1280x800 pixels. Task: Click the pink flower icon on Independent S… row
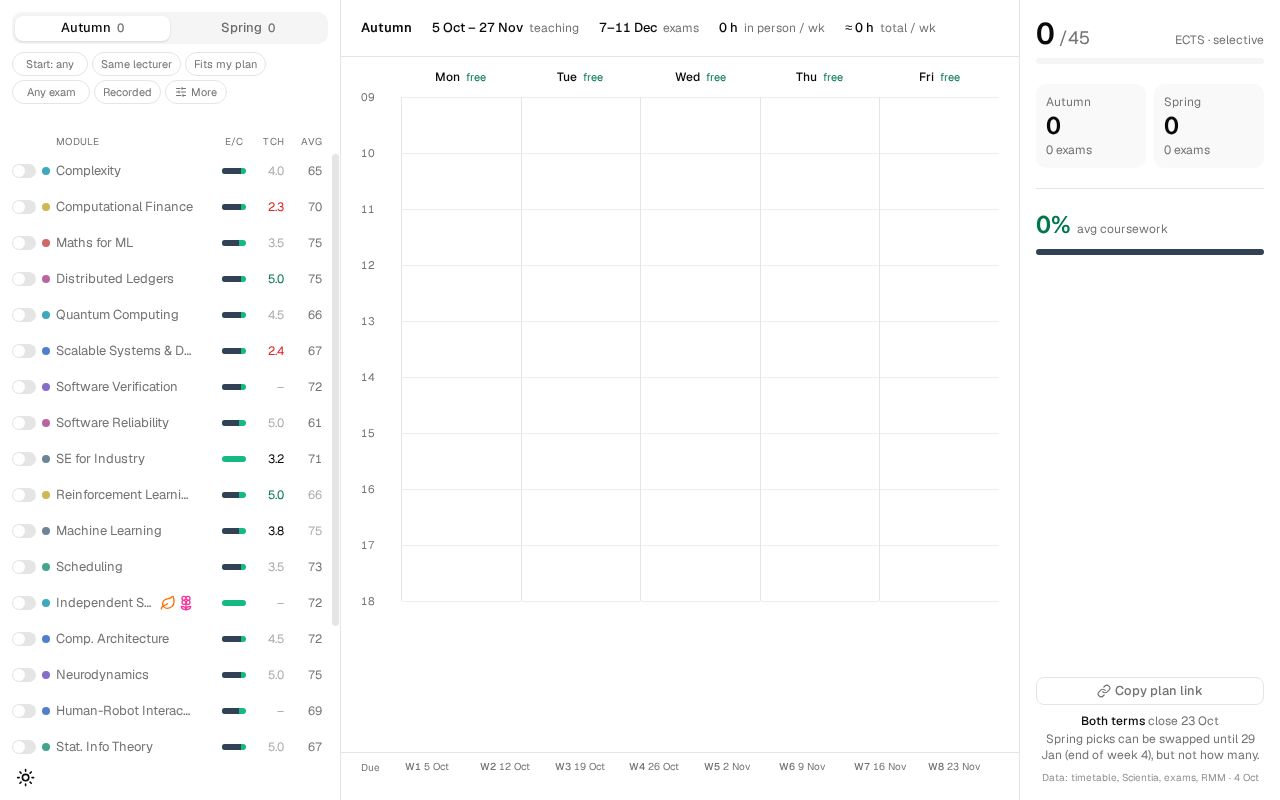coord(186,603)
